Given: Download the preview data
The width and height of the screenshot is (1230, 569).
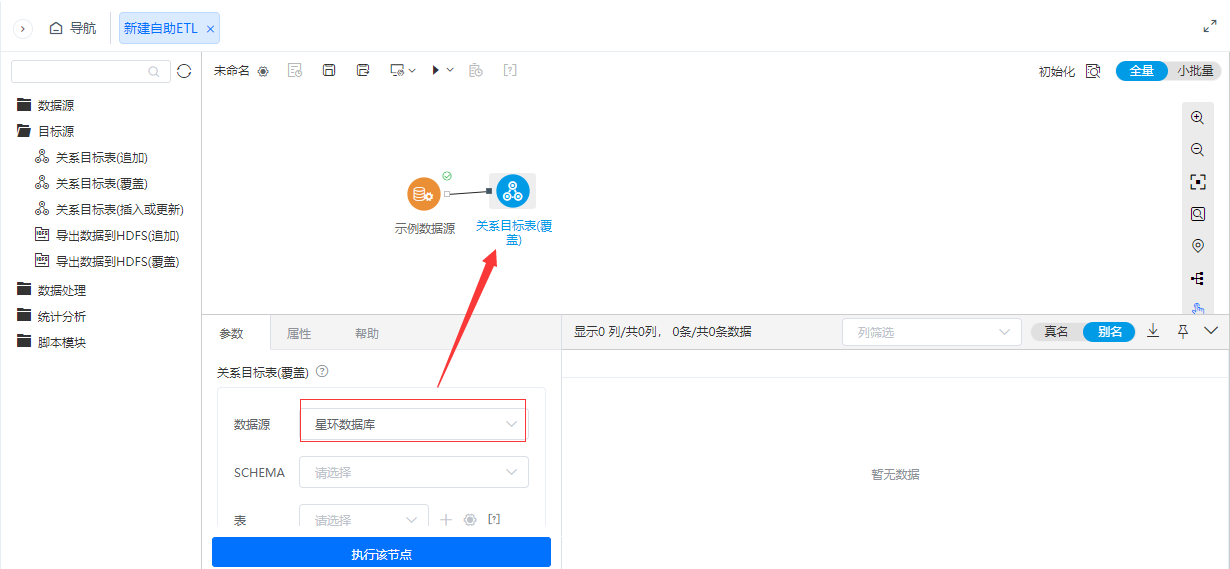Looking at the screenshot, I should 1153,331.
